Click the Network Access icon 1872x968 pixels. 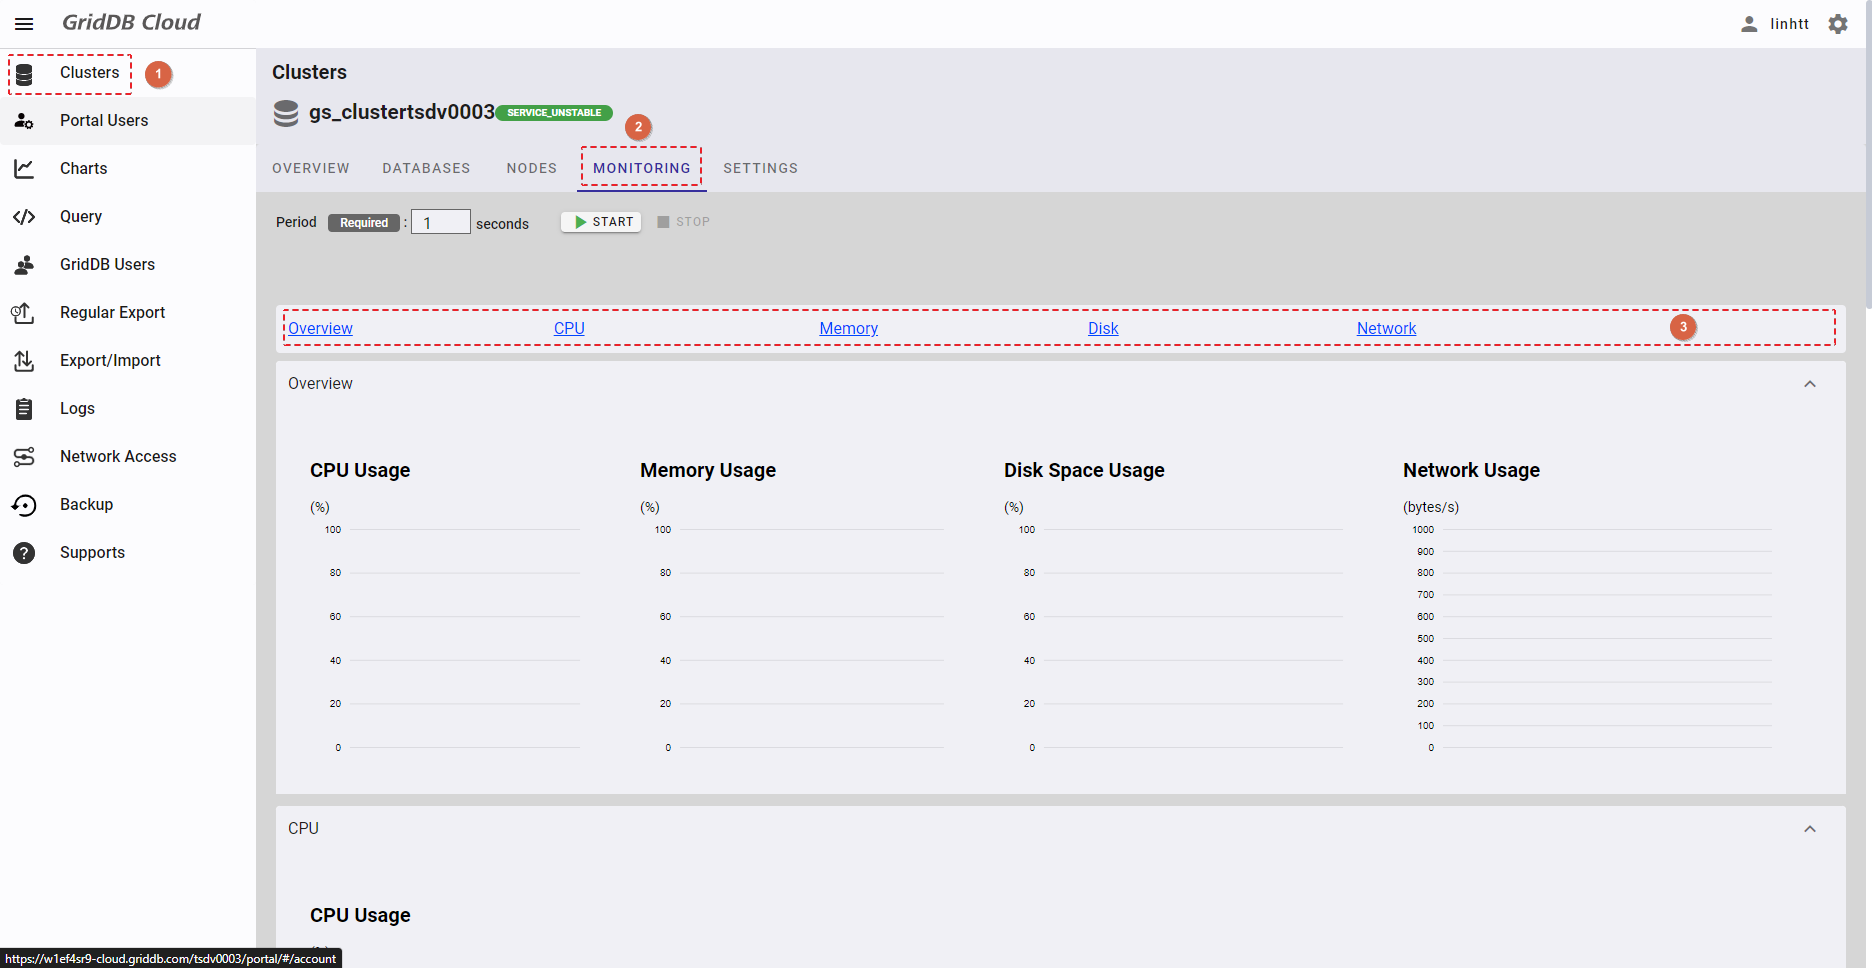pyautogui.click(x=24, y=457)
